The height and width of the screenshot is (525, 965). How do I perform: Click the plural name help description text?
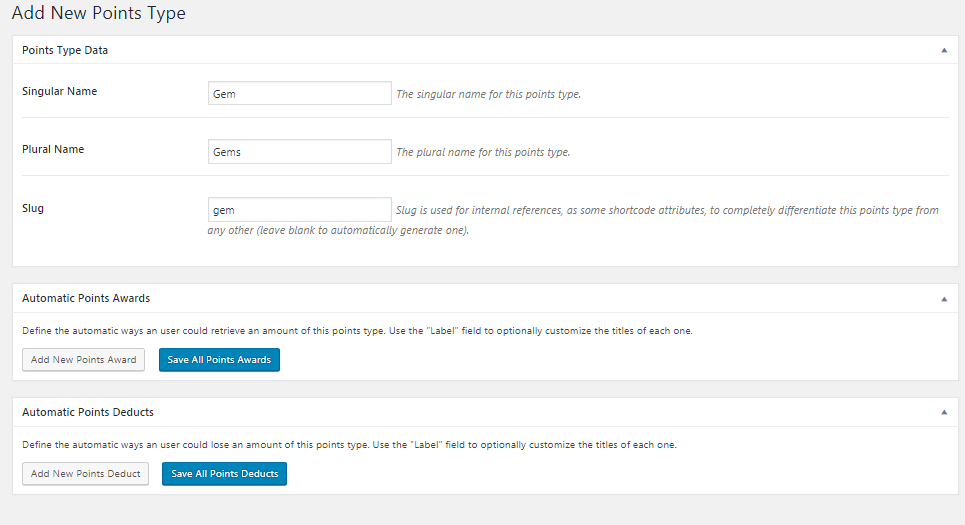[483, 152]
